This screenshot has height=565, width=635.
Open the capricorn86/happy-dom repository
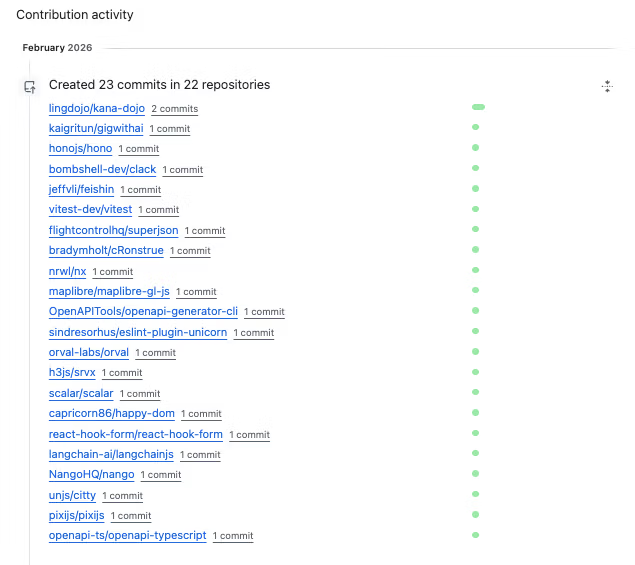click(111, 414)
